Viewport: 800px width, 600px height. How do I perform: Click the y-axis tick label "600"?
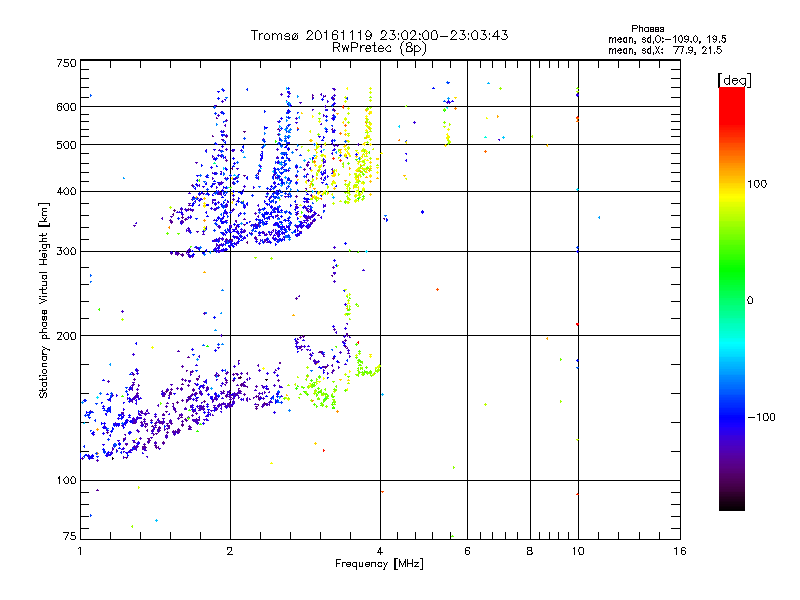[66, 107]
